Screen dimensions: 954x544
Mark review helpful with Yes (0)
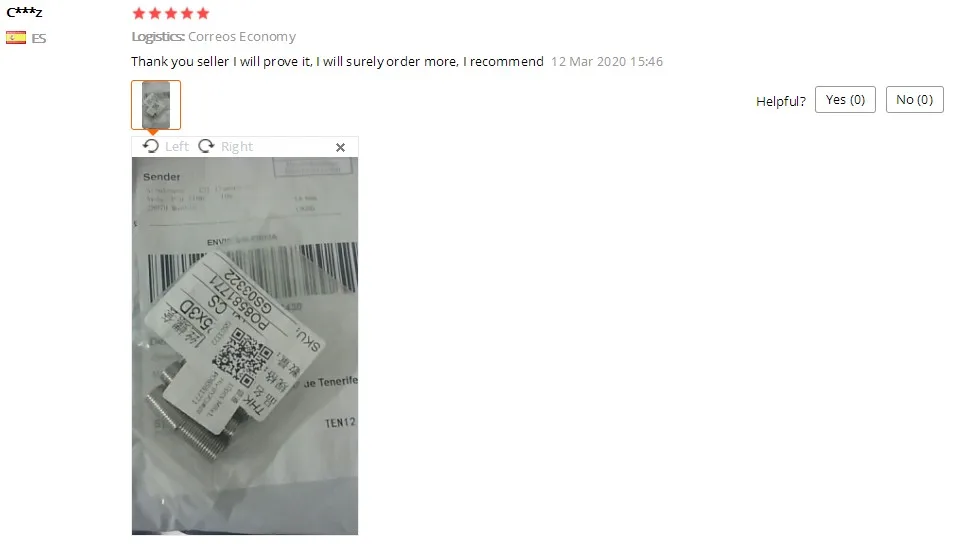coord(845,100)
